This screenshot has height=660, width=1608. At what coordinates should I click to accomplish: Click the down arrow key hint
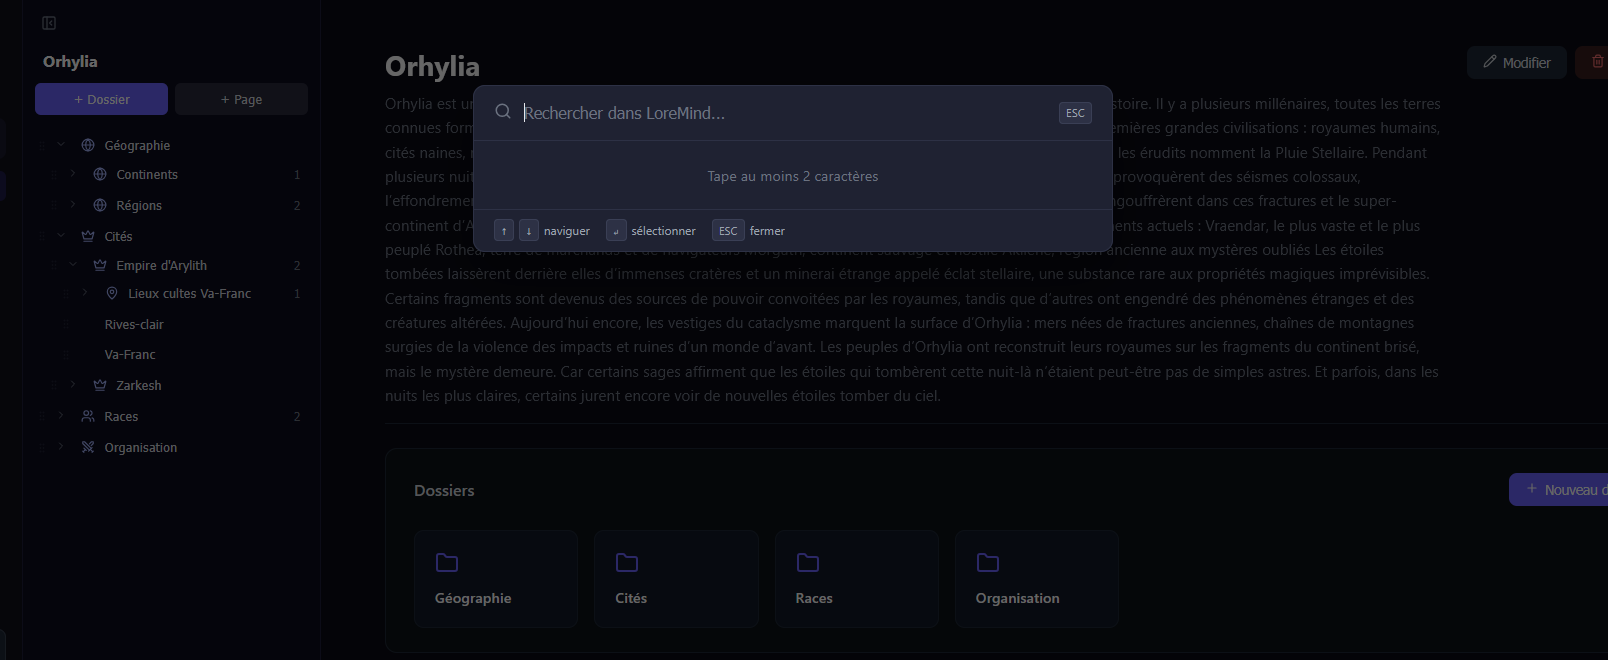(529, 231)
